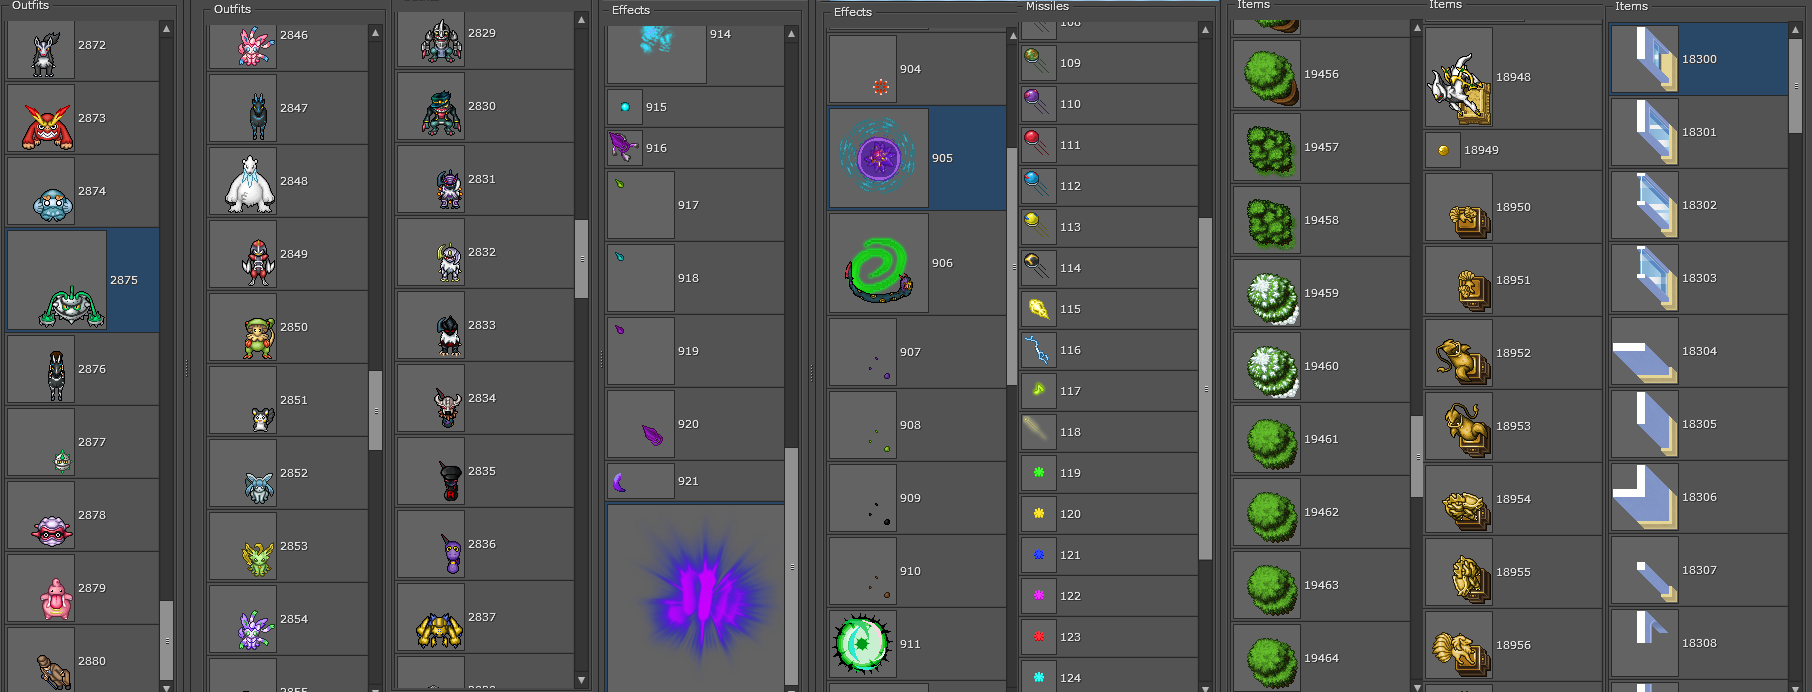Click the outfit ID text 2872
This screenshot has width=1812, height=692.
[x=92, y=45]
